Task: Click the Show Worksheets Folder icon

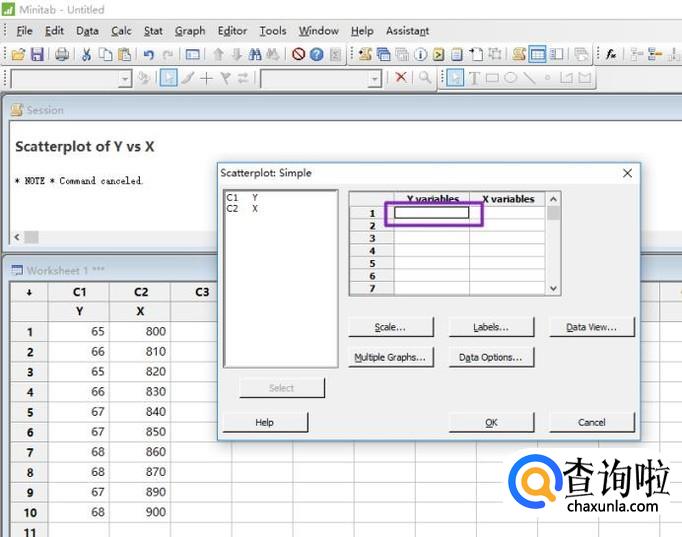Action: point(384,54)
